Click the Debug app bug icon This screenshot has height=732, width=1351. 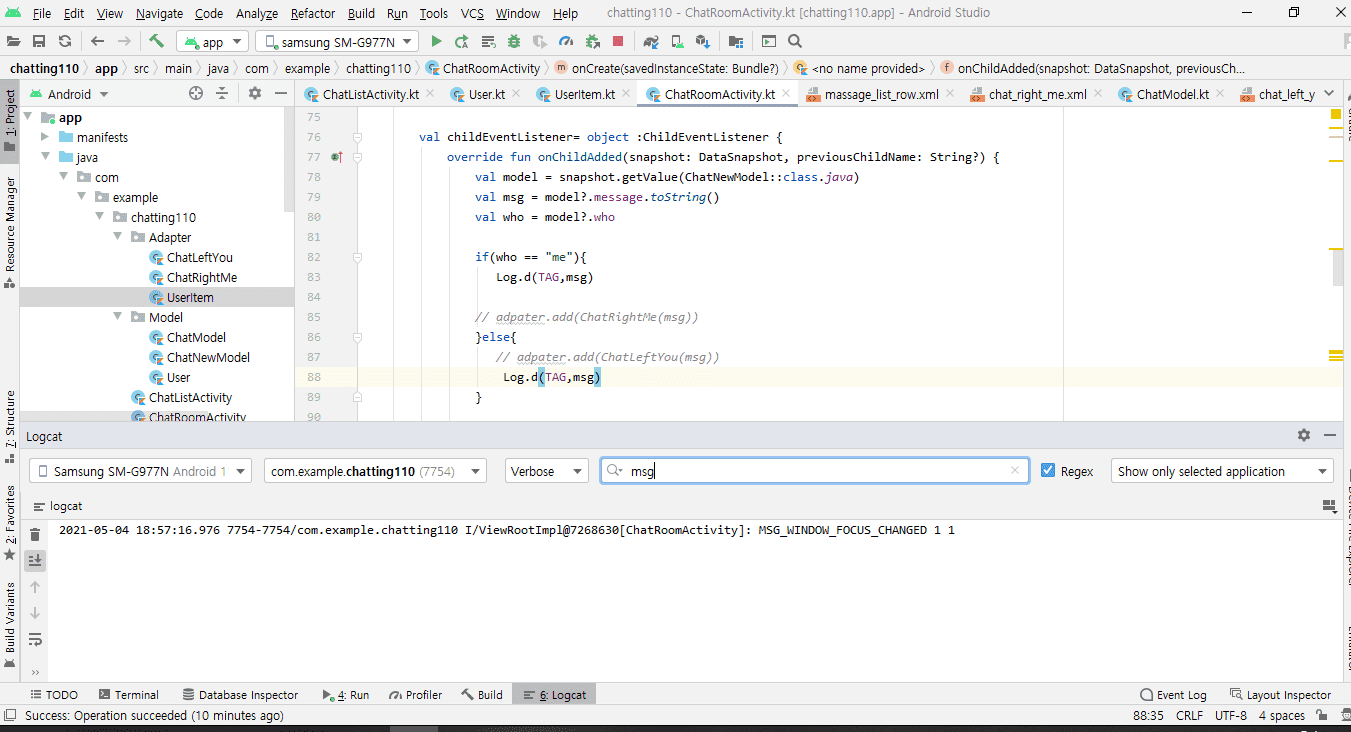click(x=514, y=41)
